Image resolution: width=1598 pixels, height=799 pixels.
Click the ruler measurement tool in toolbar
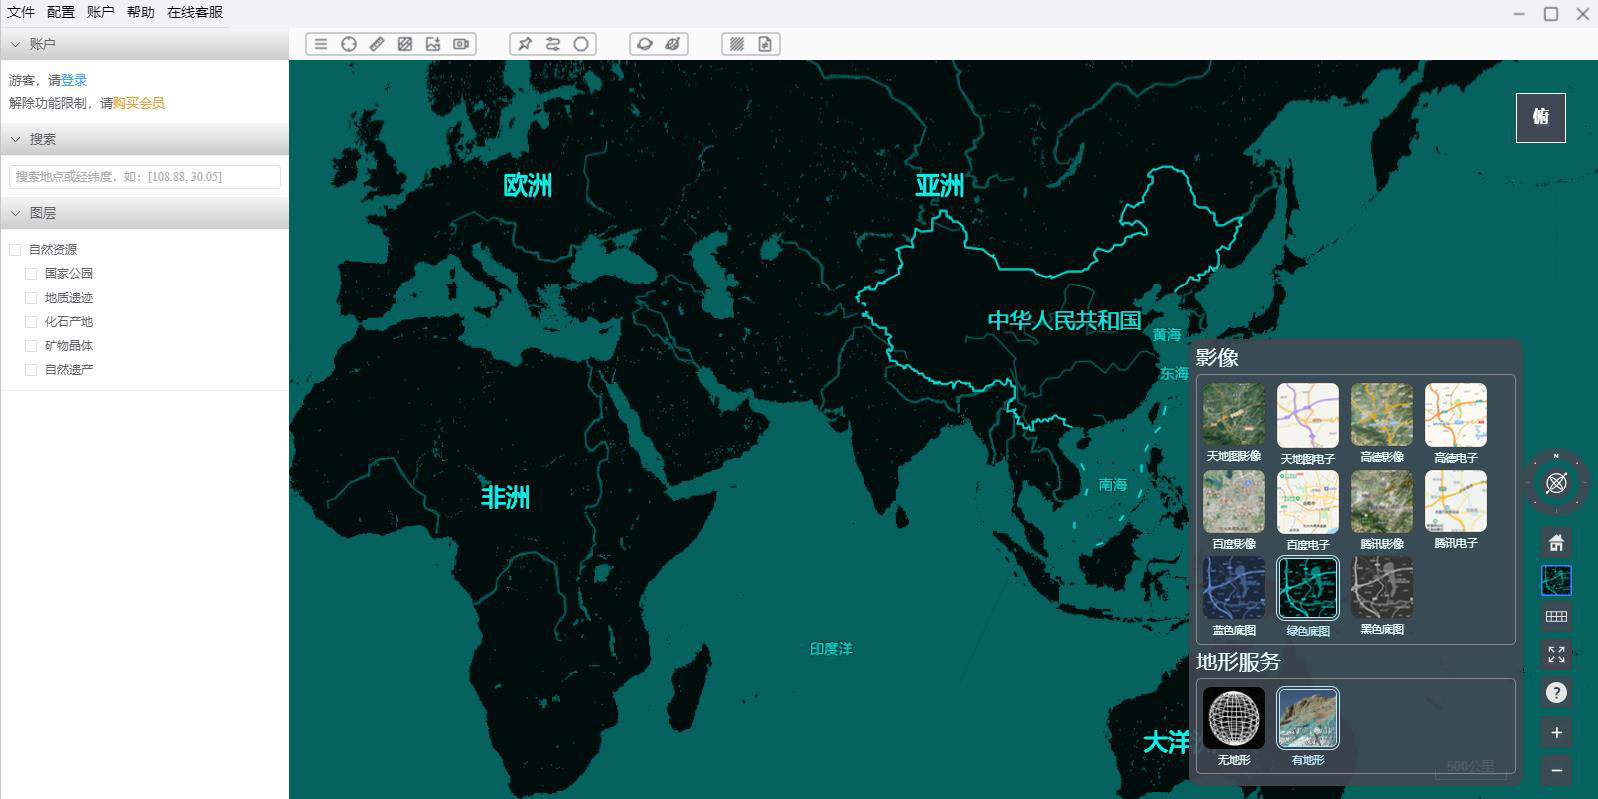[377, 44]
